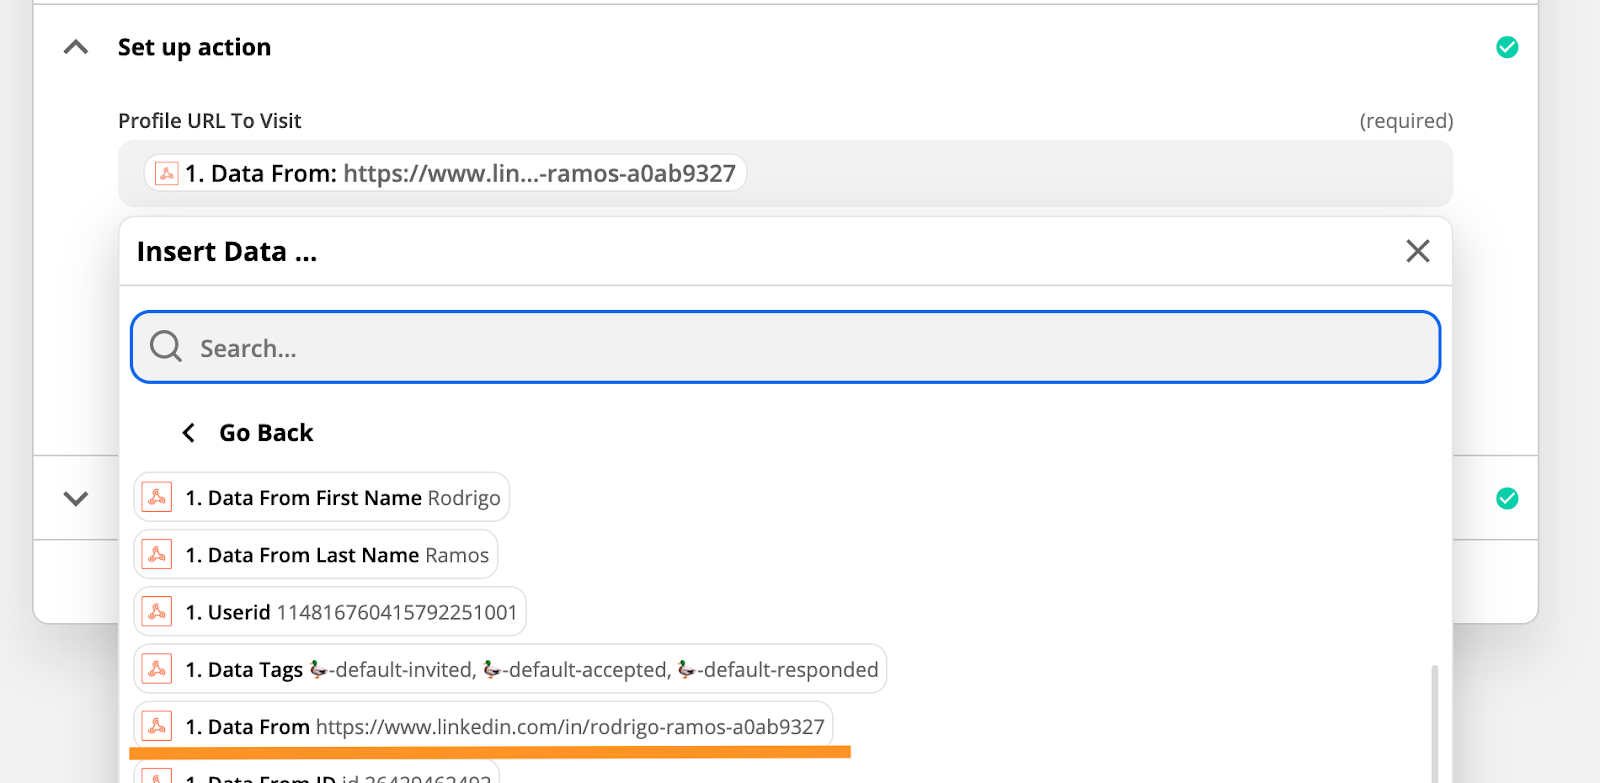Click the app icon on First Name row
The width and height of the screenshot is (1600, 783).
pos(157,497)
